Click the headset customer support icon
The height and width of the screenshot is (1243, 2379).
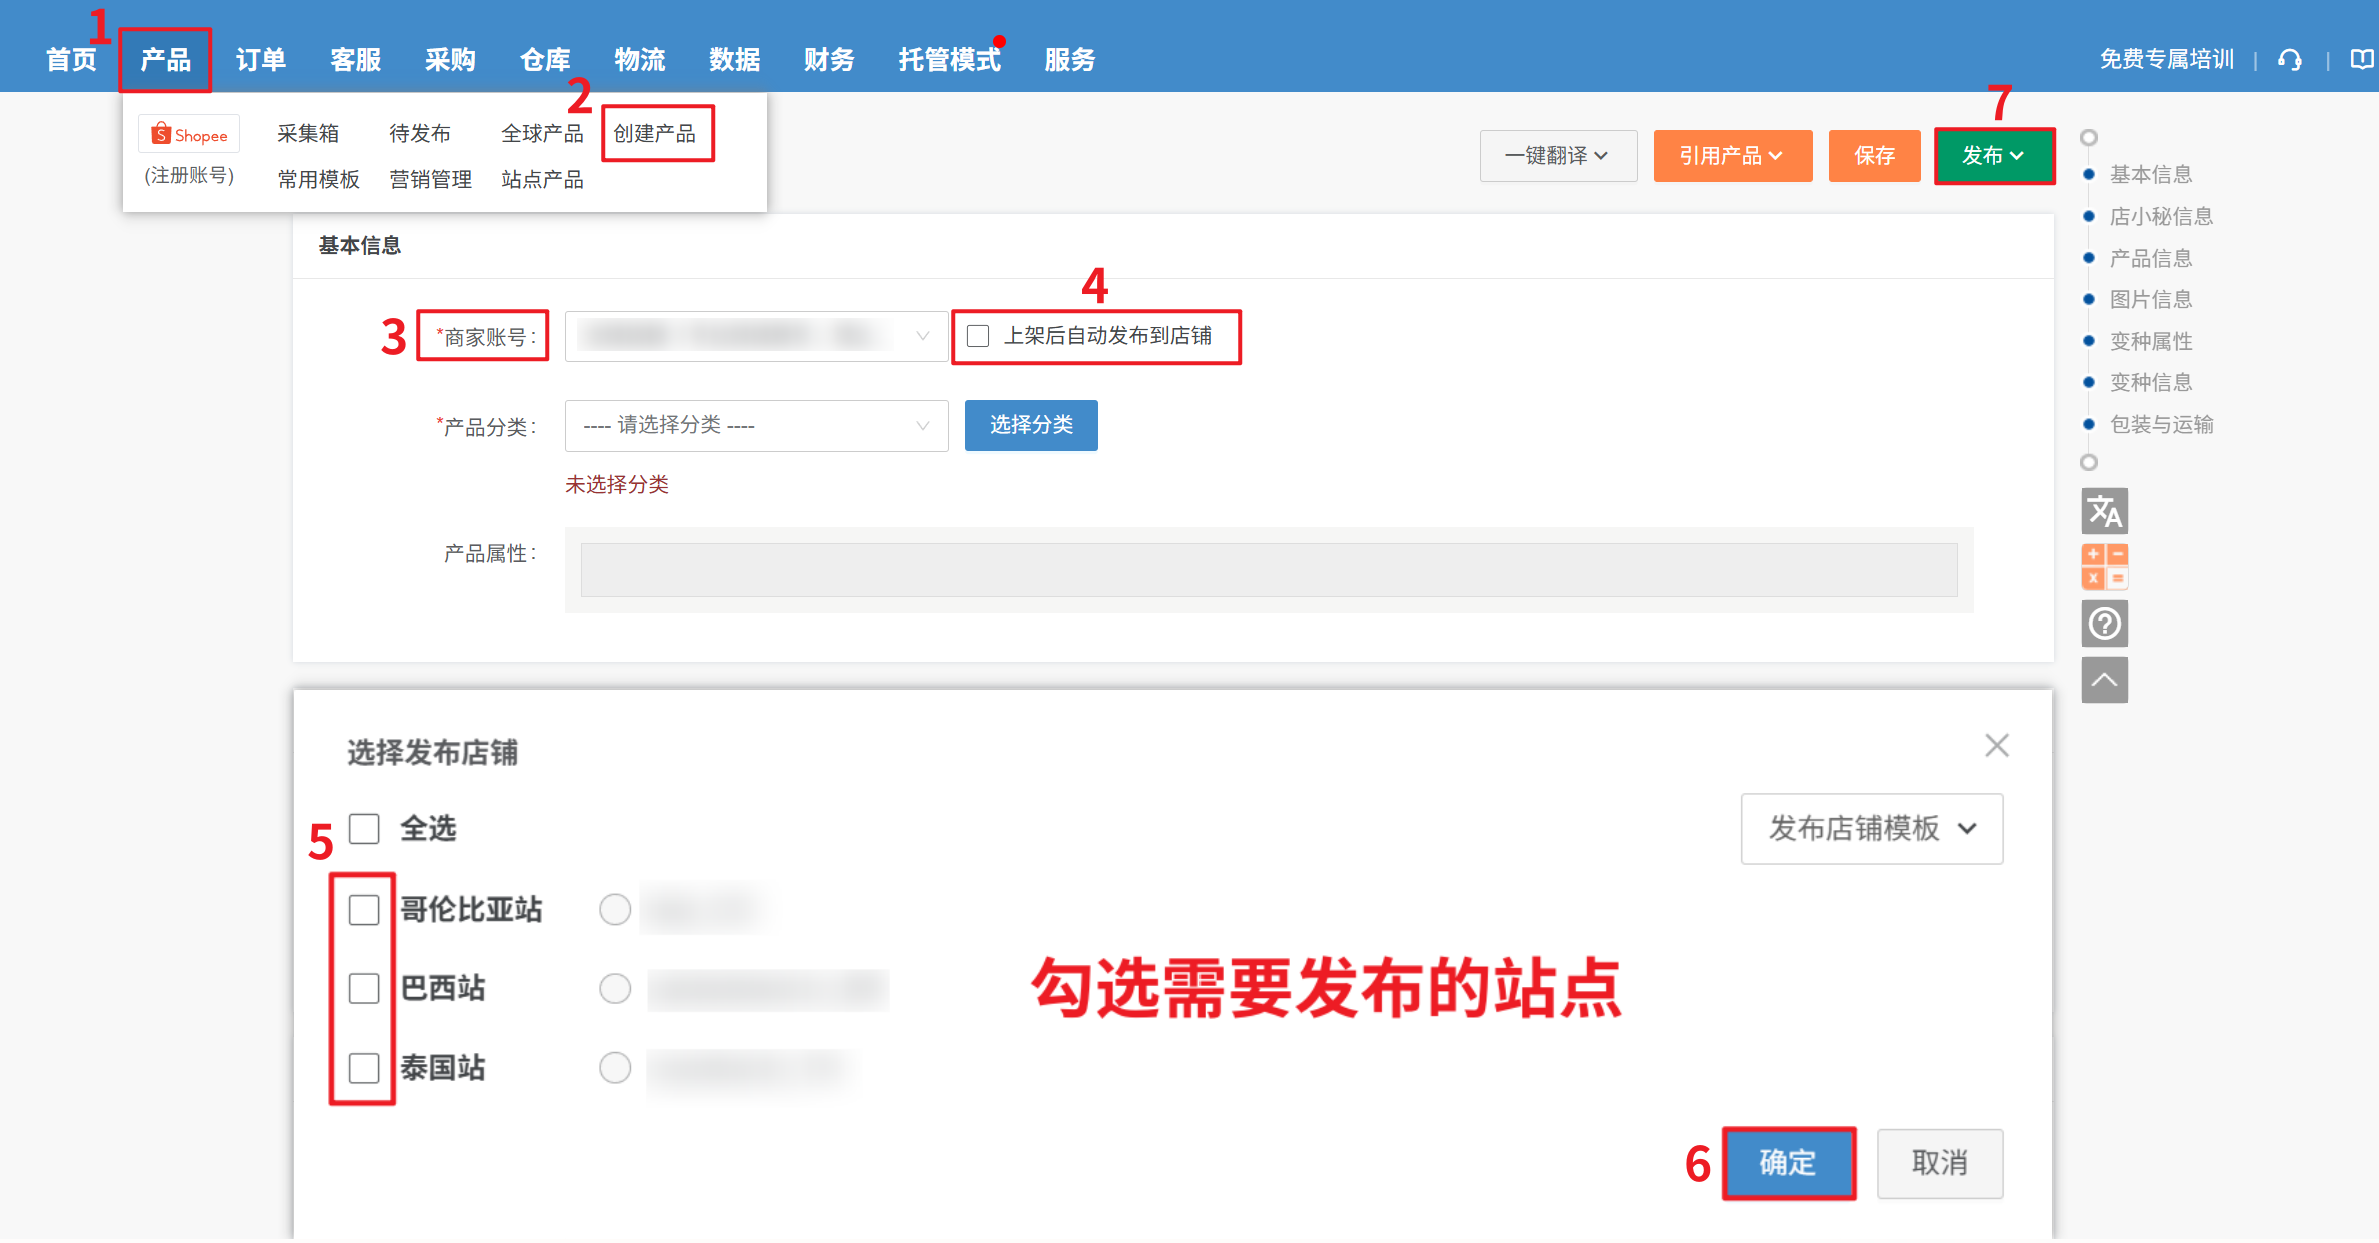[2290, 60]
